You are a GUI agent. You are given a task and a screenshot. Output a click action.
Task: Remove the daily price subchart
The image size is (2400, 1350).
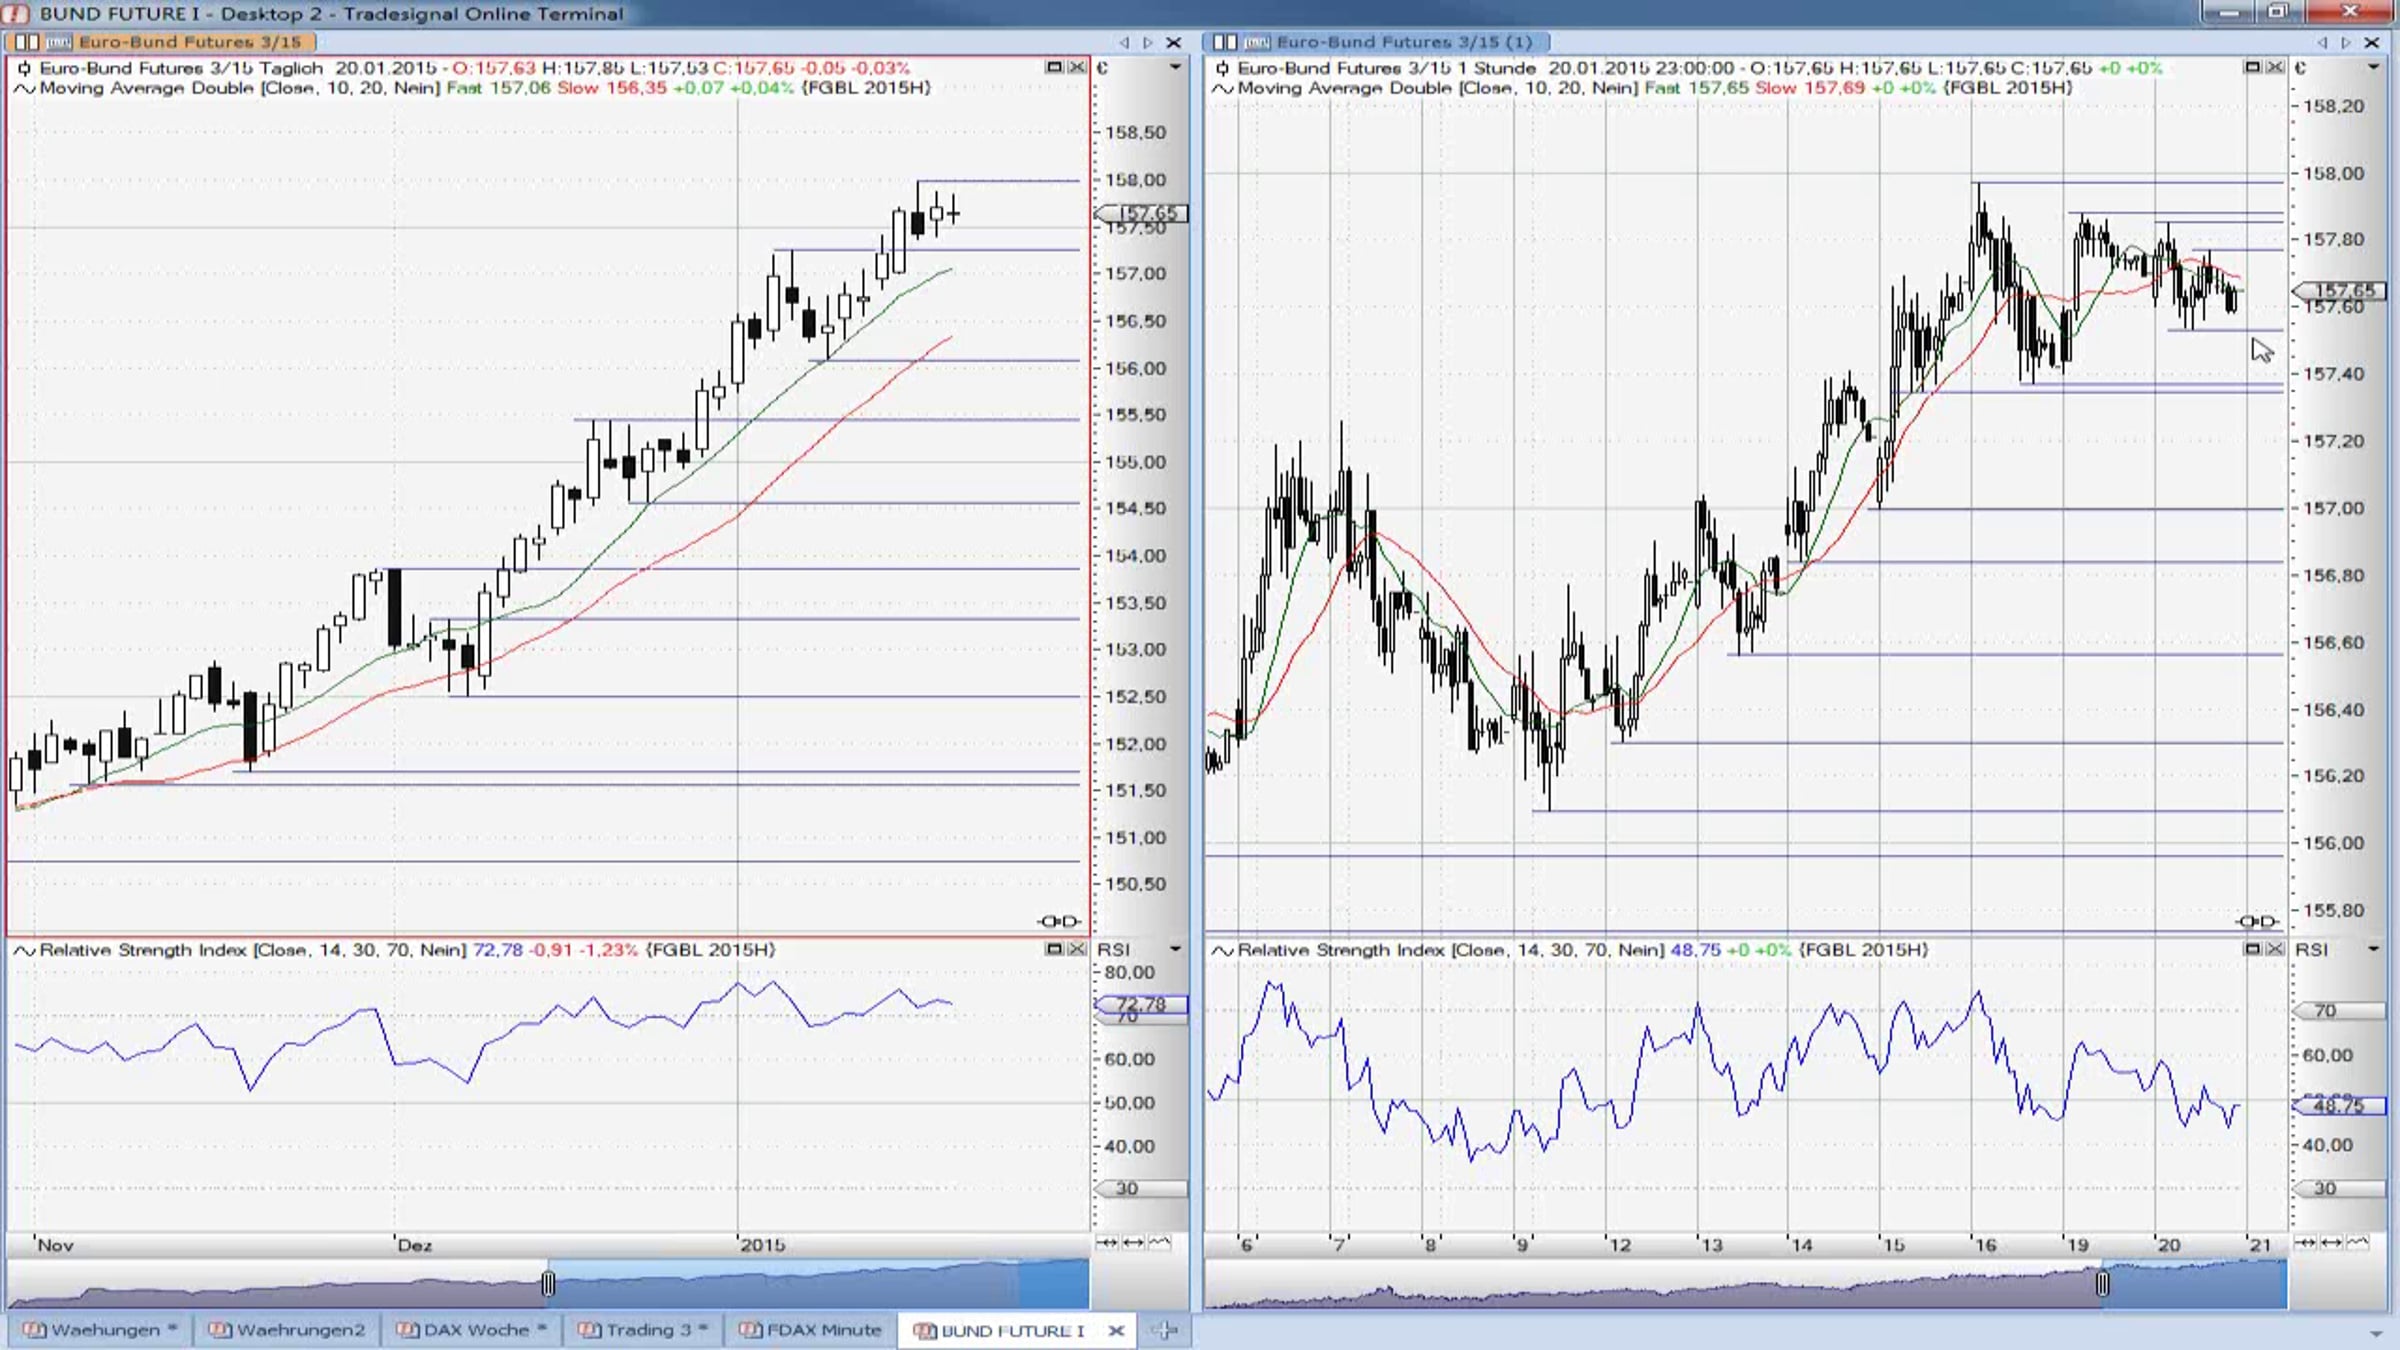click(x=1077, y=67)
